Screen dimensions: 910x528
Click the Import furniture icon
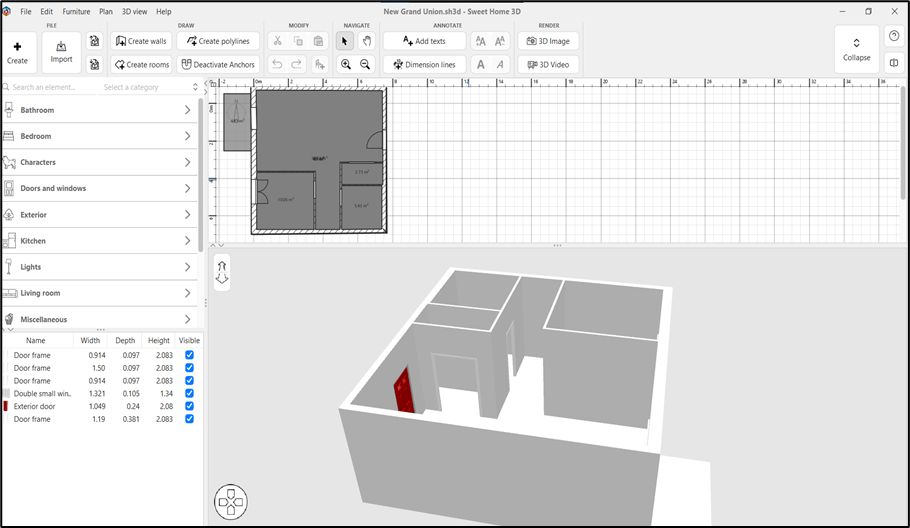[x=61, y=52]
